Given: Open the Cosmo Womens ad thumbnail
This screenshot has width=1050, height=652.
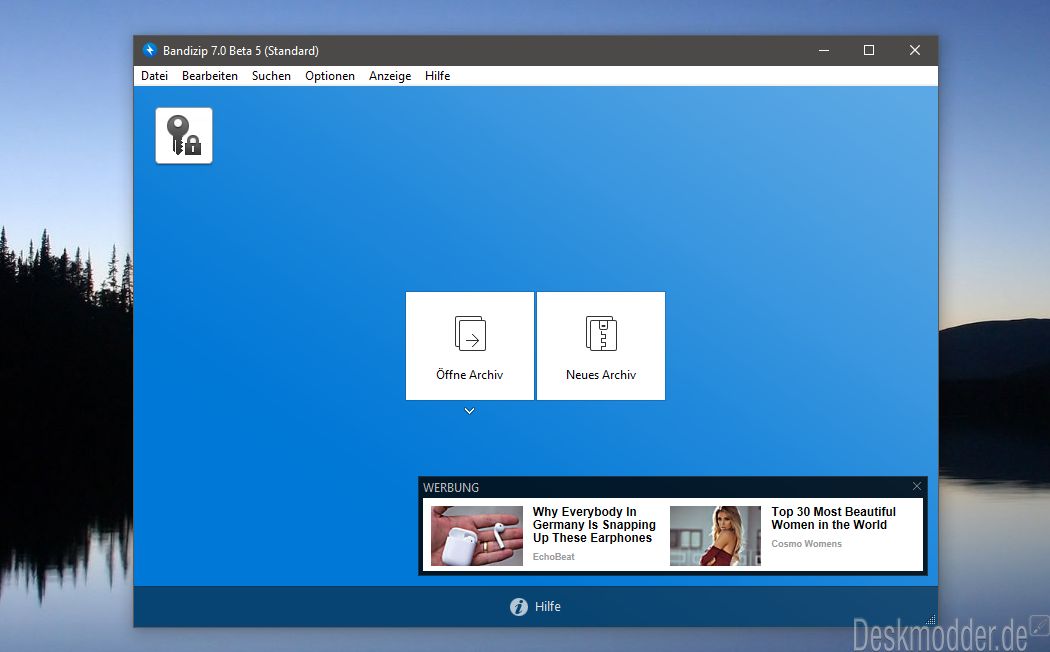Looking at the screenshot, I should 715,536.
